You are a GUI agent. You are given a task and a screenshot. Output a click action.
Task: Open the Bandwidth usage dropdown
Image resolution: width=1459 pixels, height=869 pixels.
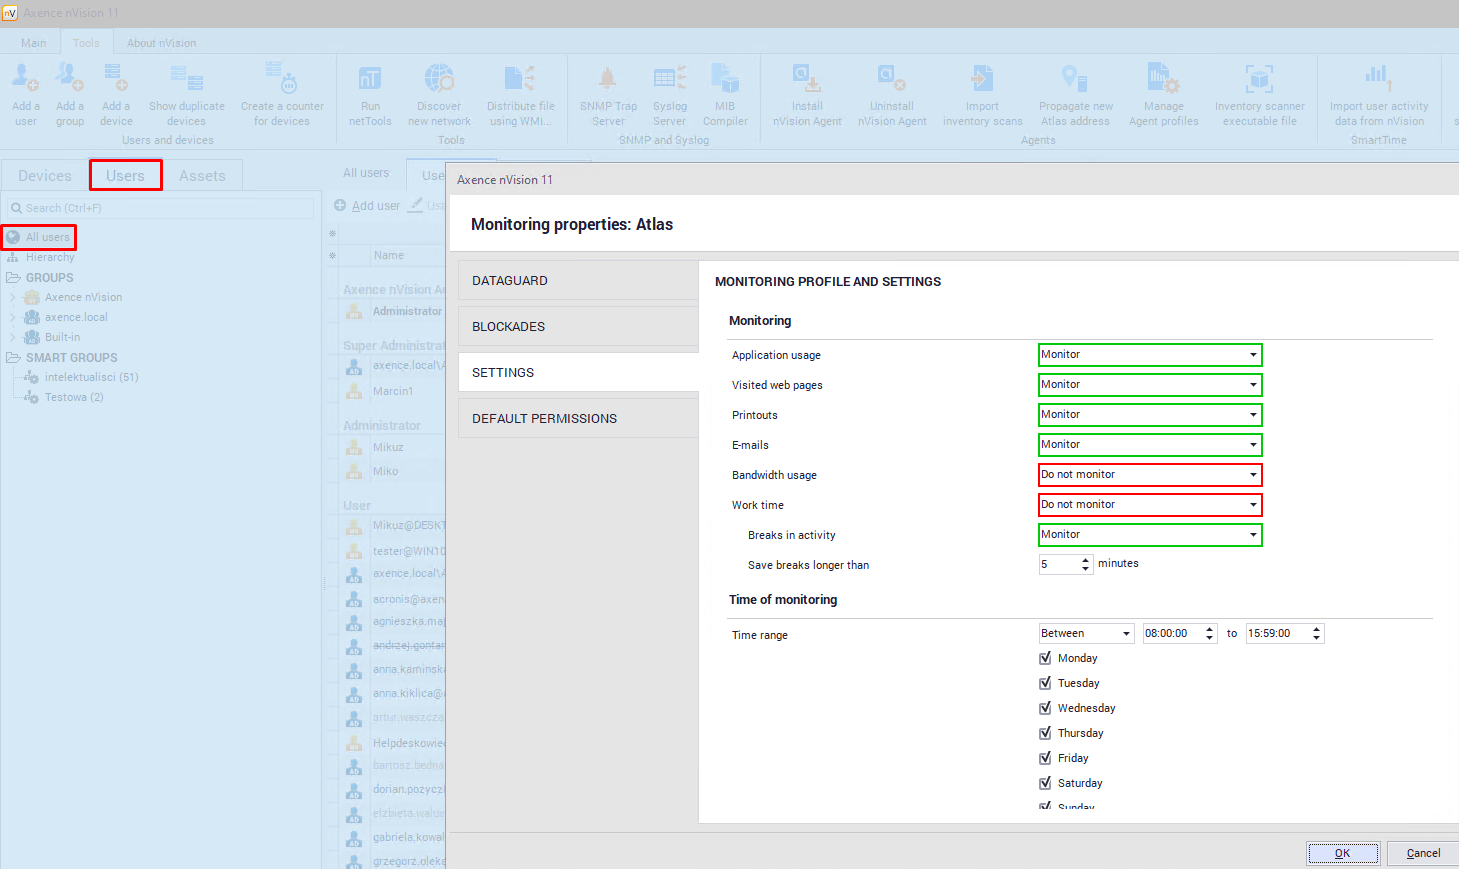(1149, 475)
